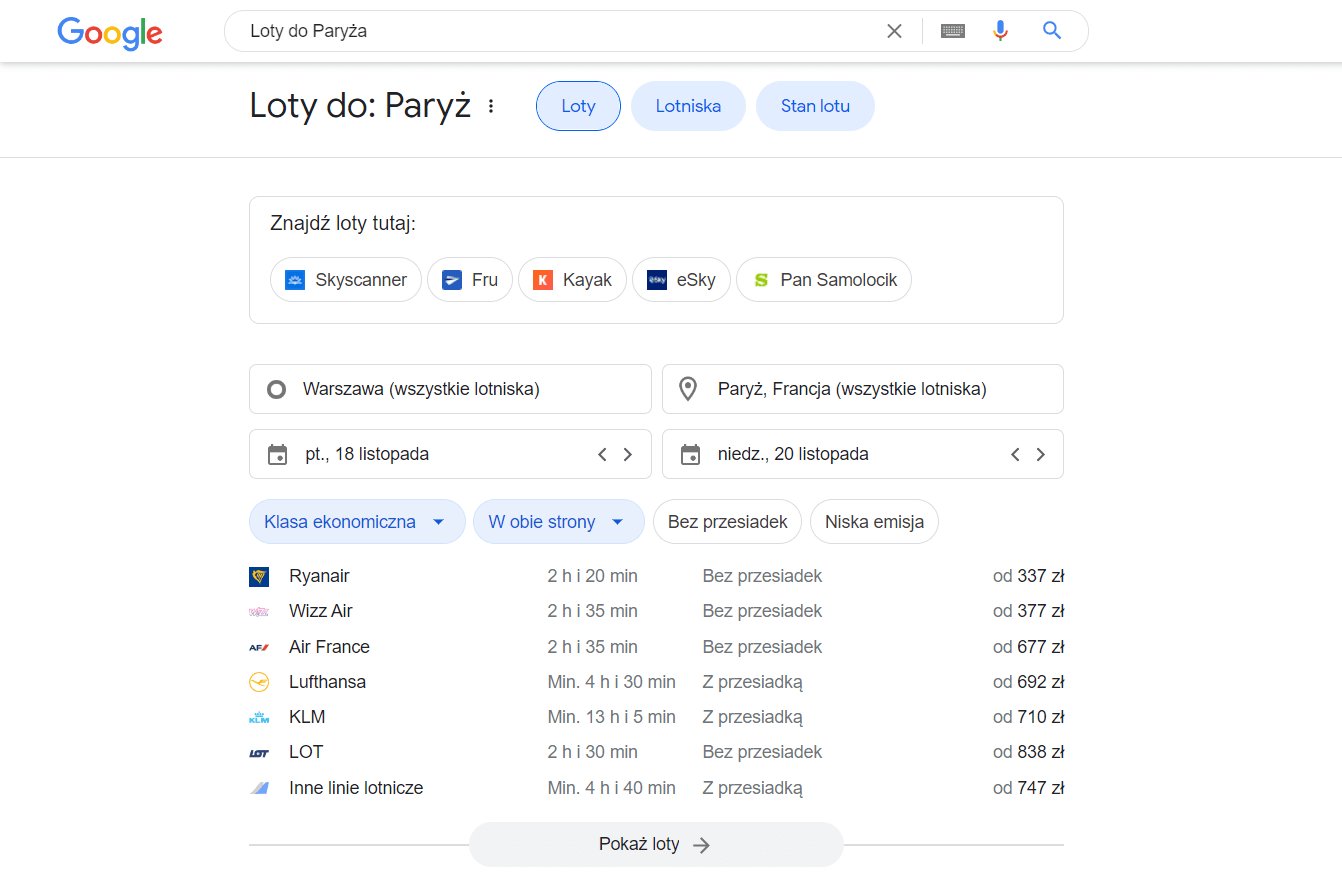
Task: Click the od 710 zł price
Action: pos(1028,717)
